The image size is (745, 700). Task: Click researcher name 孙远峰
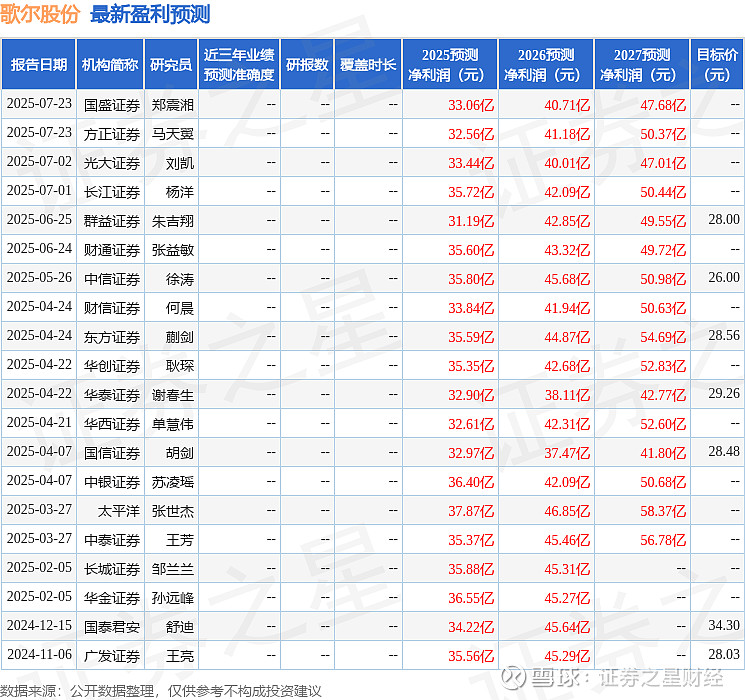click(x=173, y=598)
